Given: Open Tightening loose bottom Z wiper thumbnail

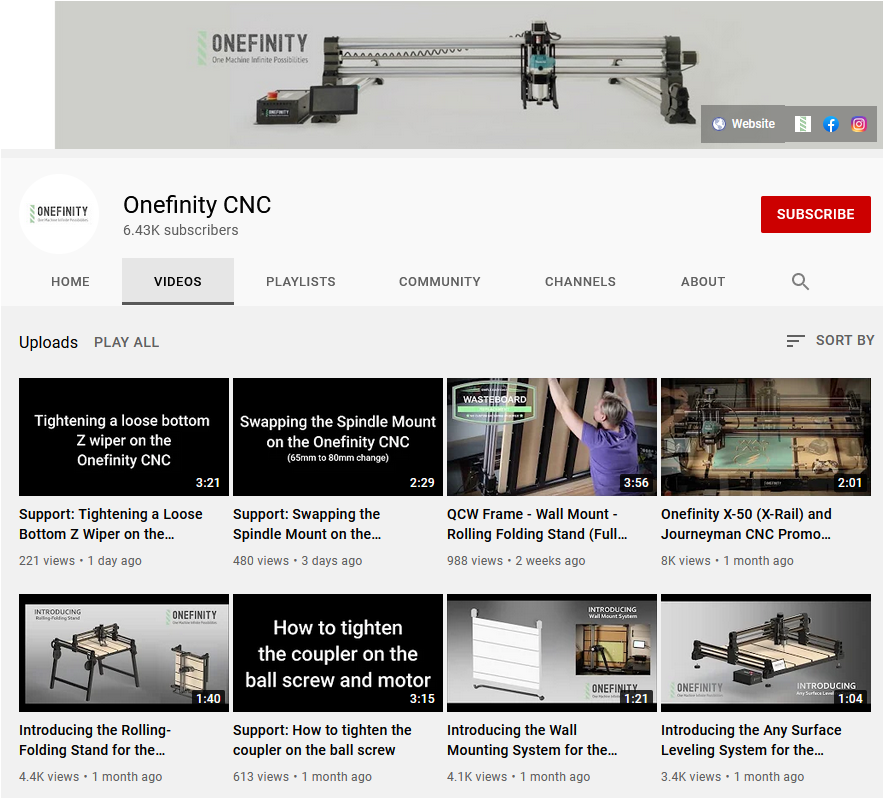Looking at the screenshot, I should (x=124, y=437).
